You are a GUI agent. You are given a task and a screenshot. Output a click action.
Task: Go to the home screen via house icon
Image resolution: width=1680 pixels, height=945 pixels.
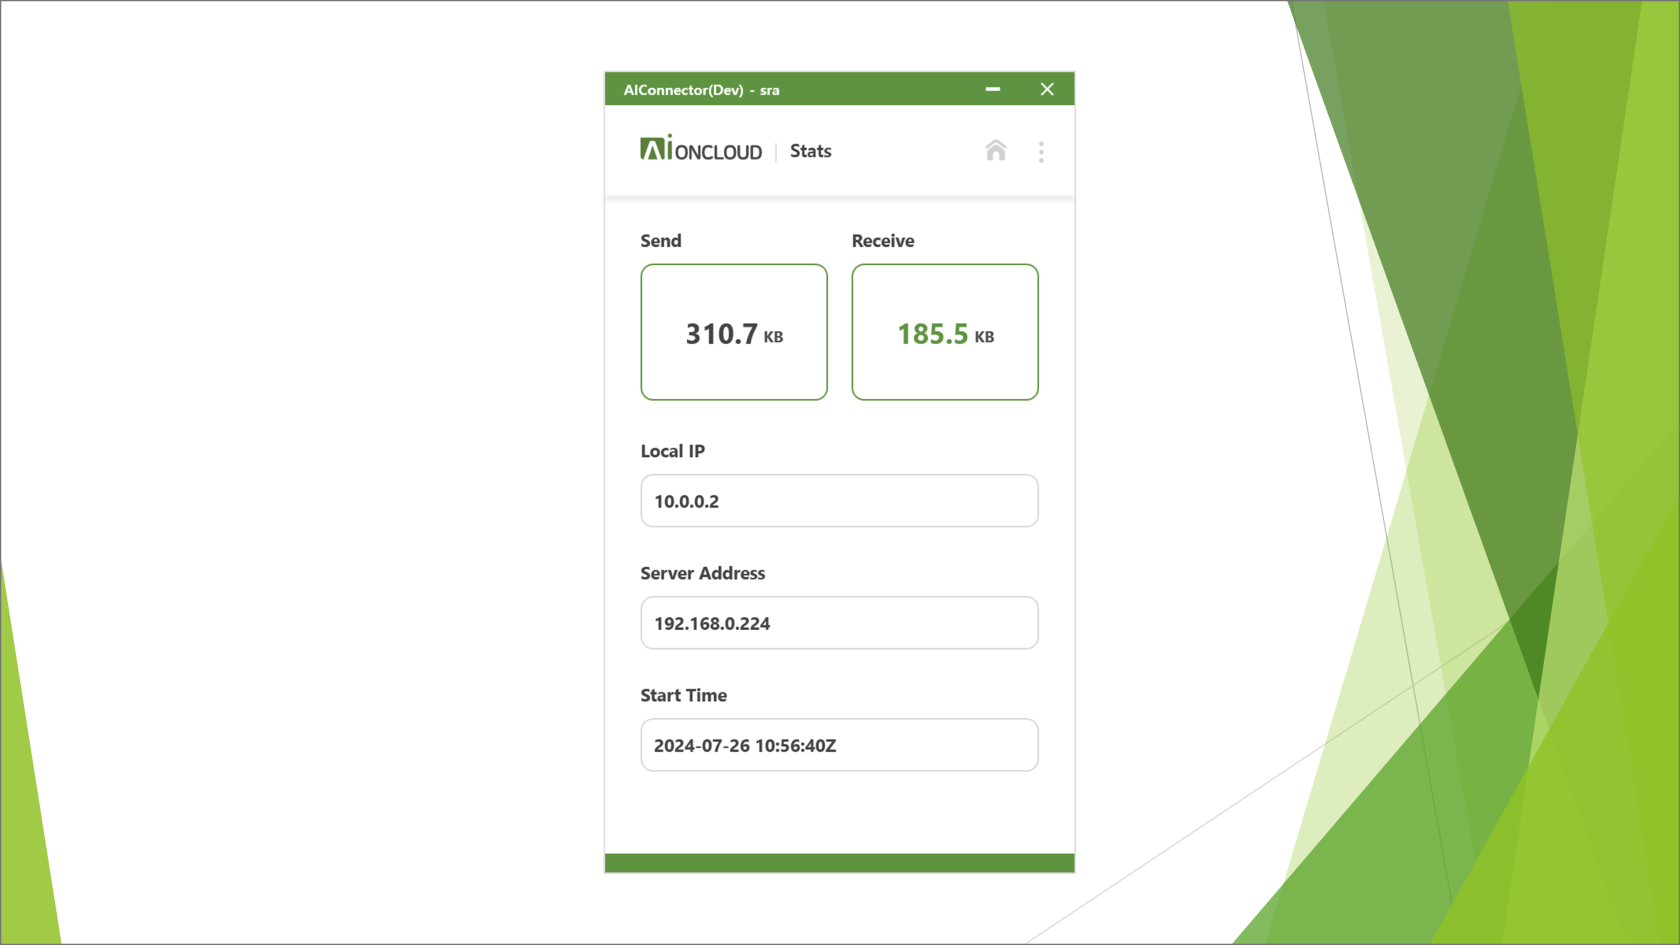pyautogui.click(x=995, y=151)
